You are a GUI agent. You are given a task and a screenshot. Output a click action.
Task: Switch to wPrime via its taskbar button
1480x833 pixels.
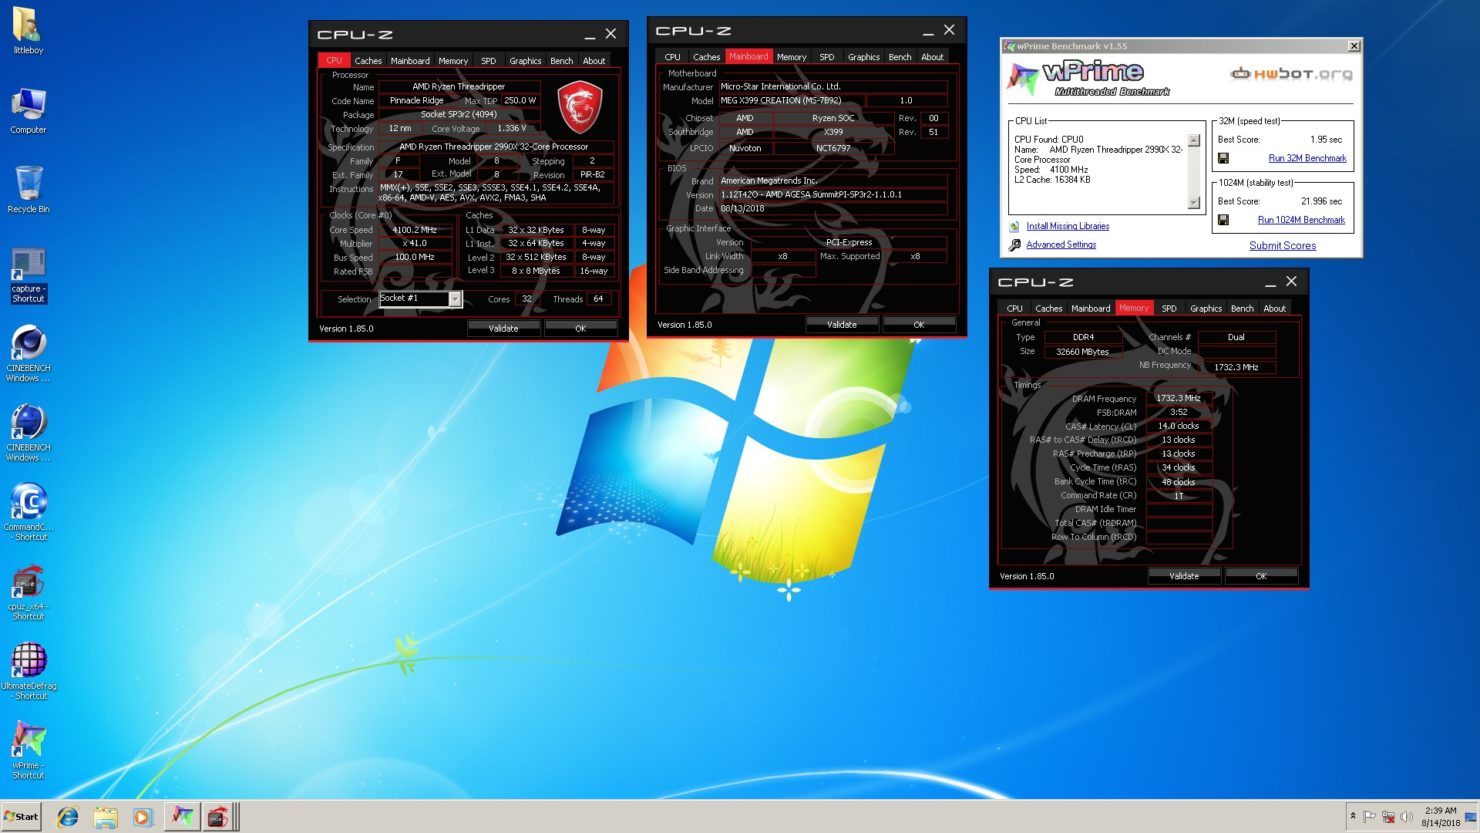(181, 817)
